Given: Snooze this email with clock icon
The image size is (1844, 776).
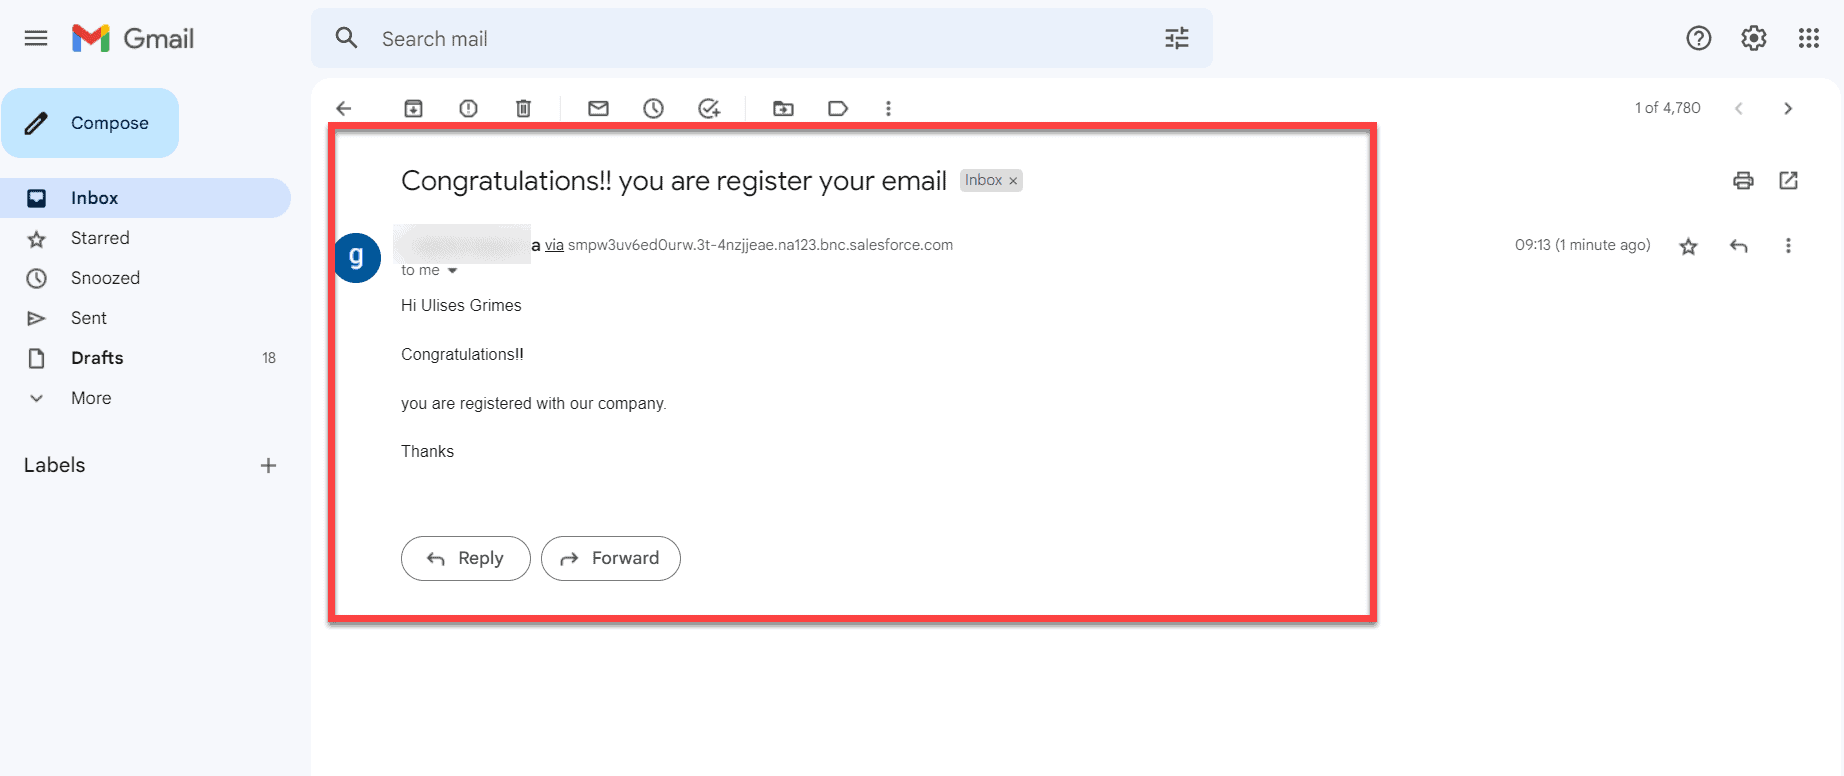Looking at the screenshot, I should 653,108.
